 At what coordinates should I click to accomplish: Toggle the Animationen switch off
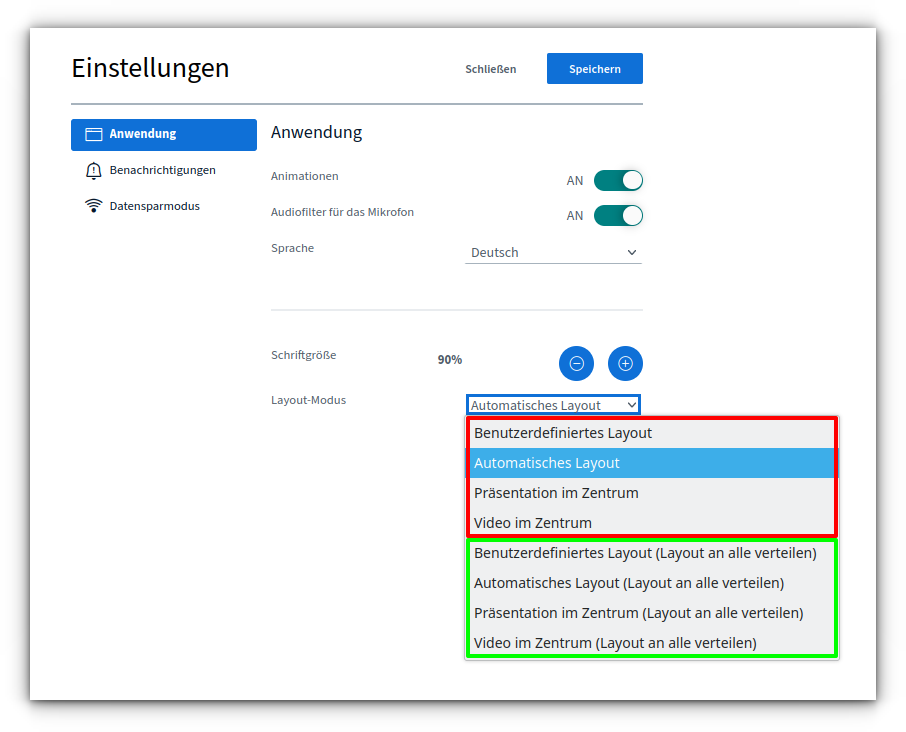(618, 181)
